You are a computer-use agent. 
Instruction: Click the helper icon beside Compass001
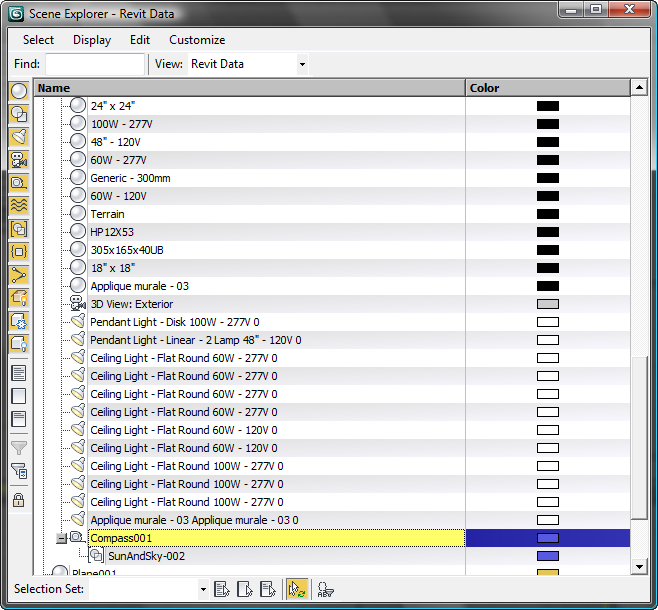coord(78,537)
